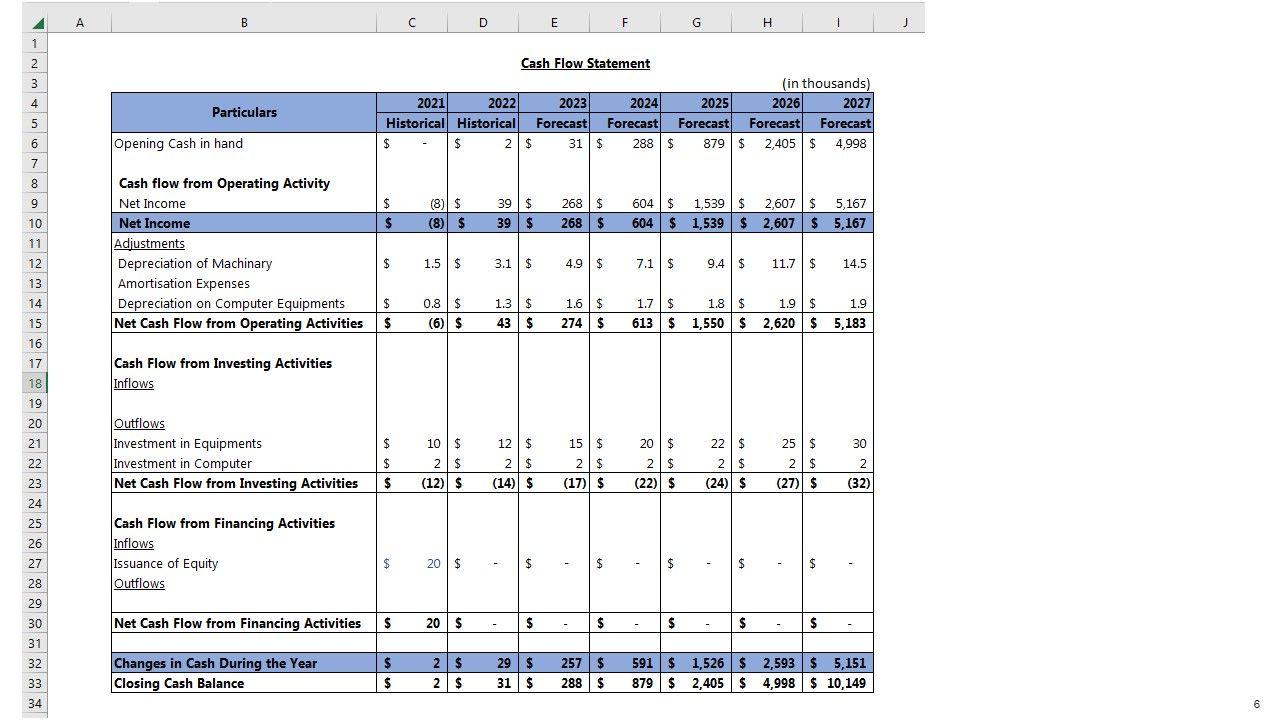Click the underlined Adjustments cell

149,243
